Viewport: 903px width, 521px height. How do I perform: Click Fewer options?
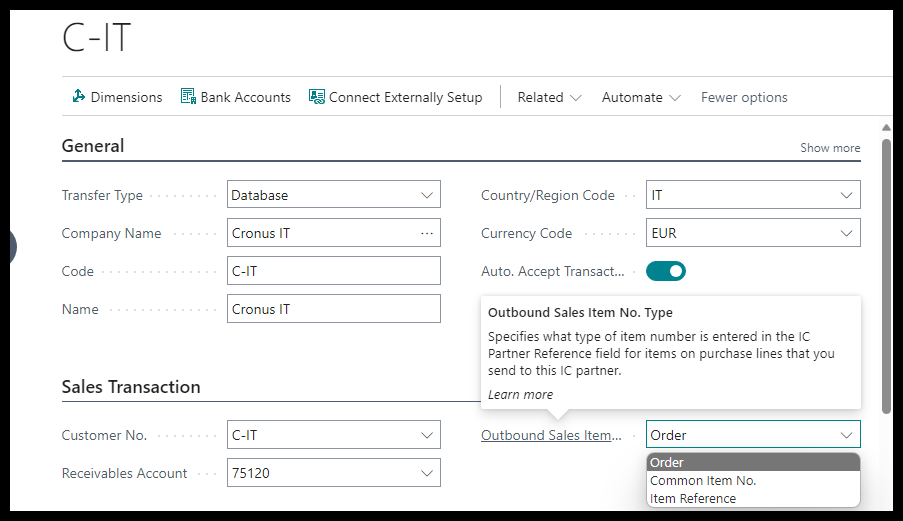744,97
